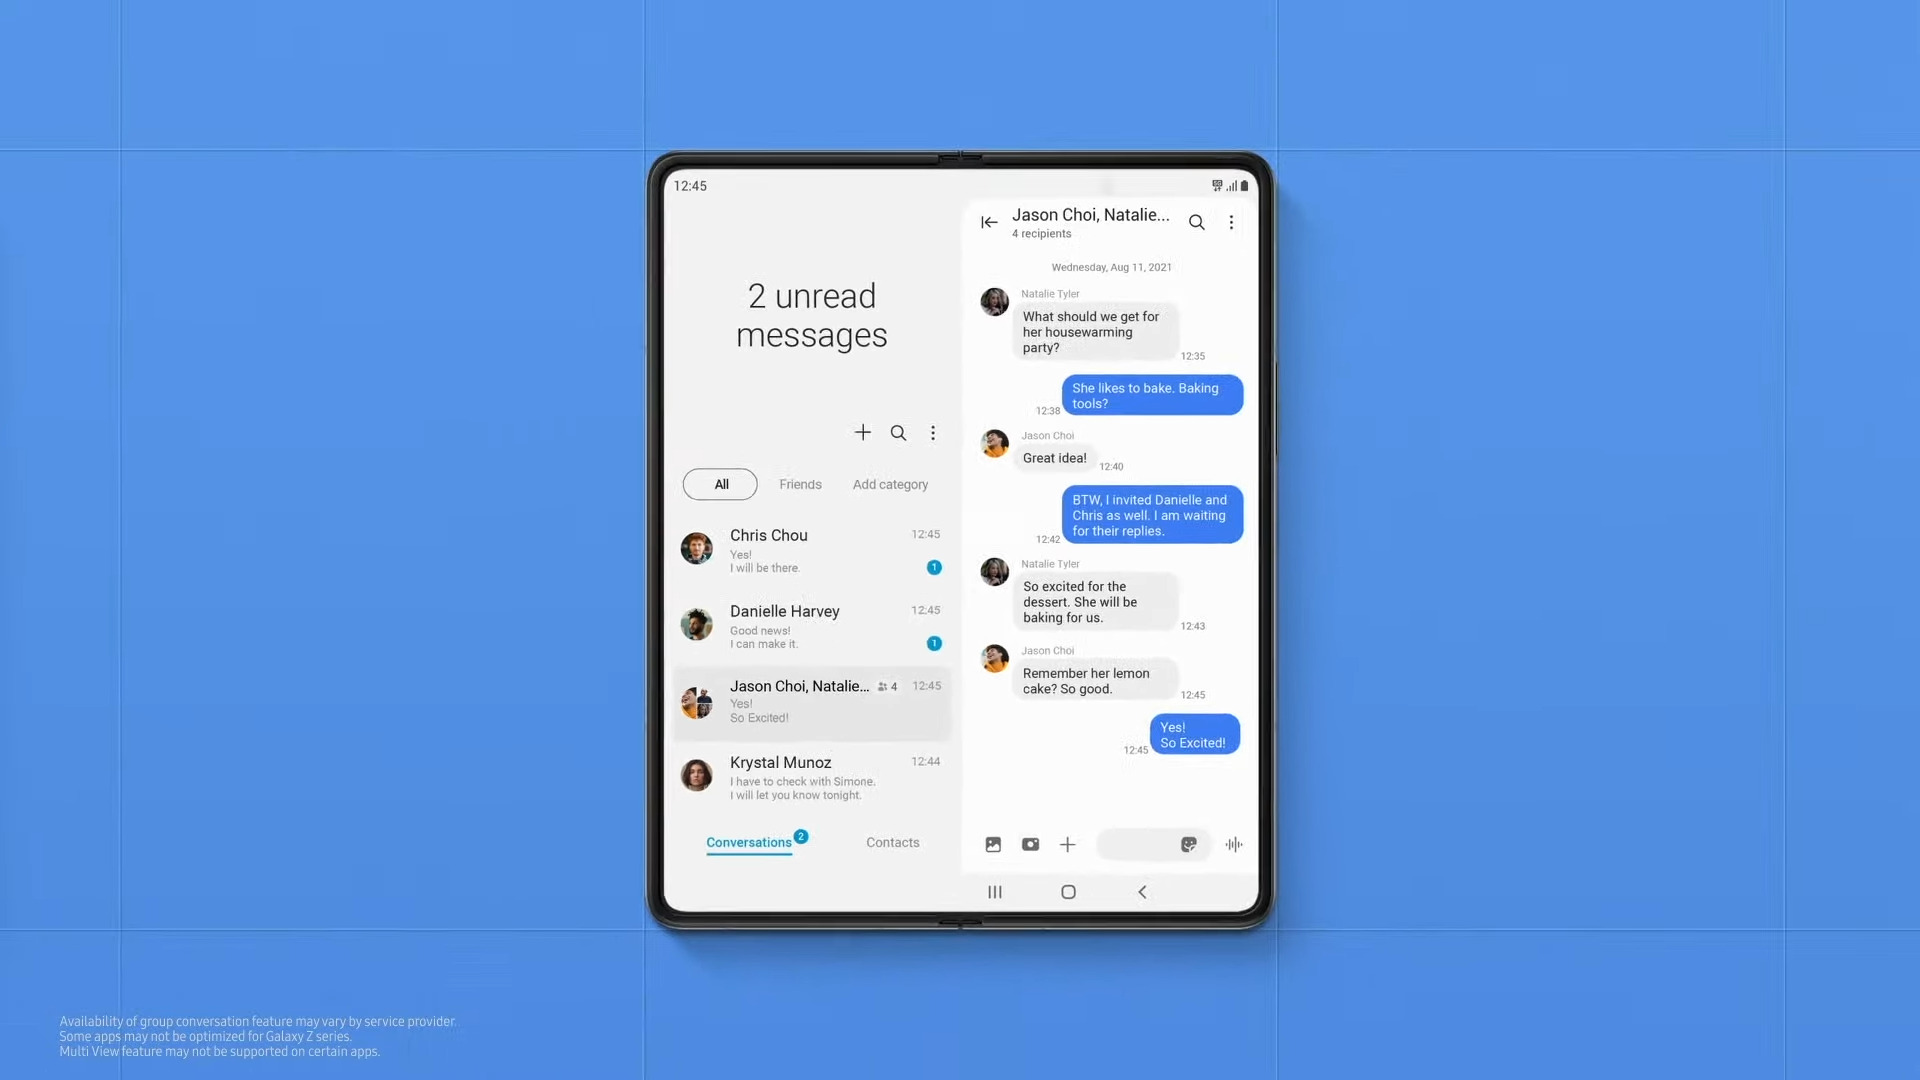The height and width of the screenshot is (1080, 1920).
Task: Tap the search icon in conversation list
Action: tap(897, 433)
